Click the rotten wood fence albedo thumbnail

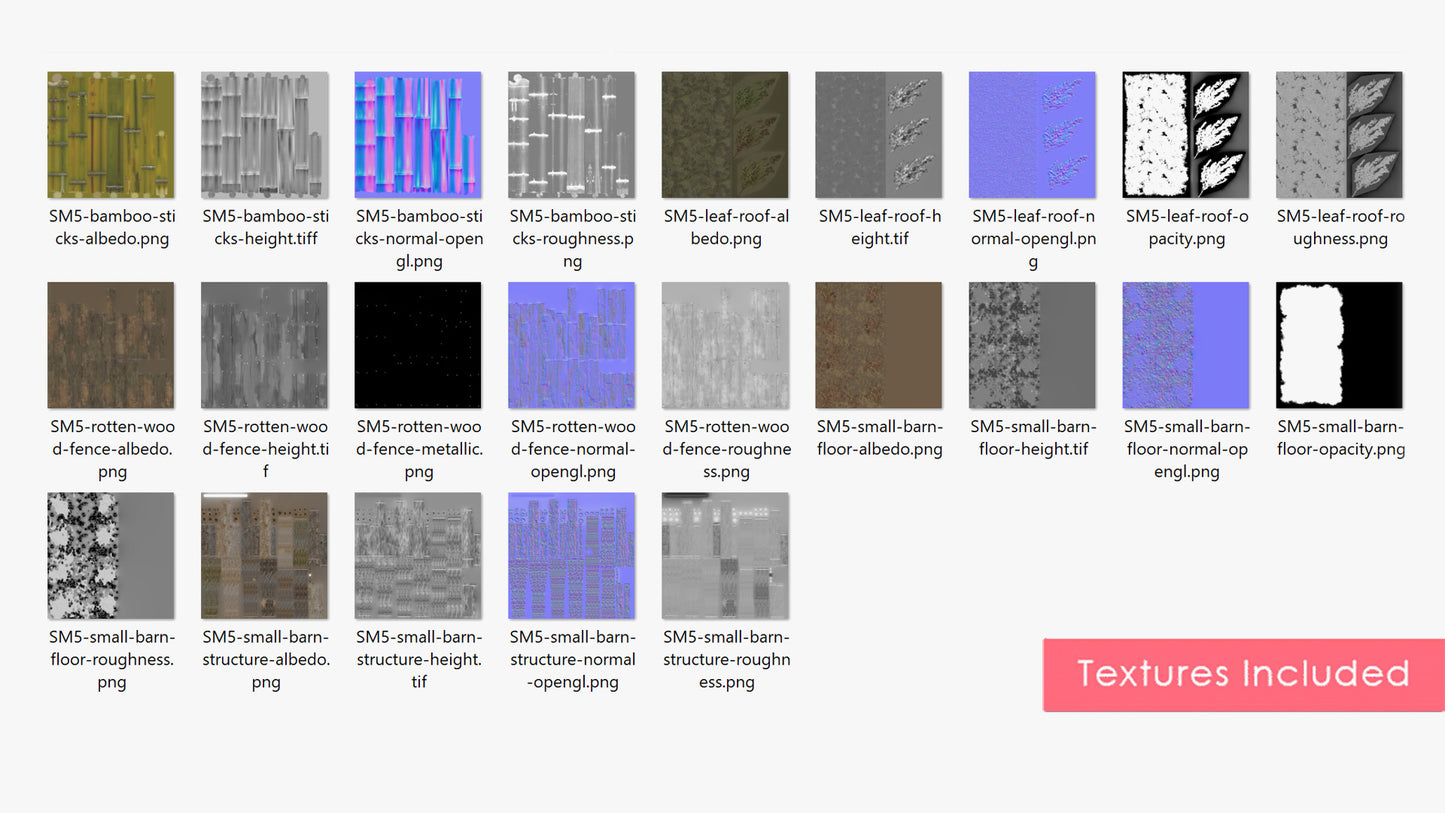point(111,345)
